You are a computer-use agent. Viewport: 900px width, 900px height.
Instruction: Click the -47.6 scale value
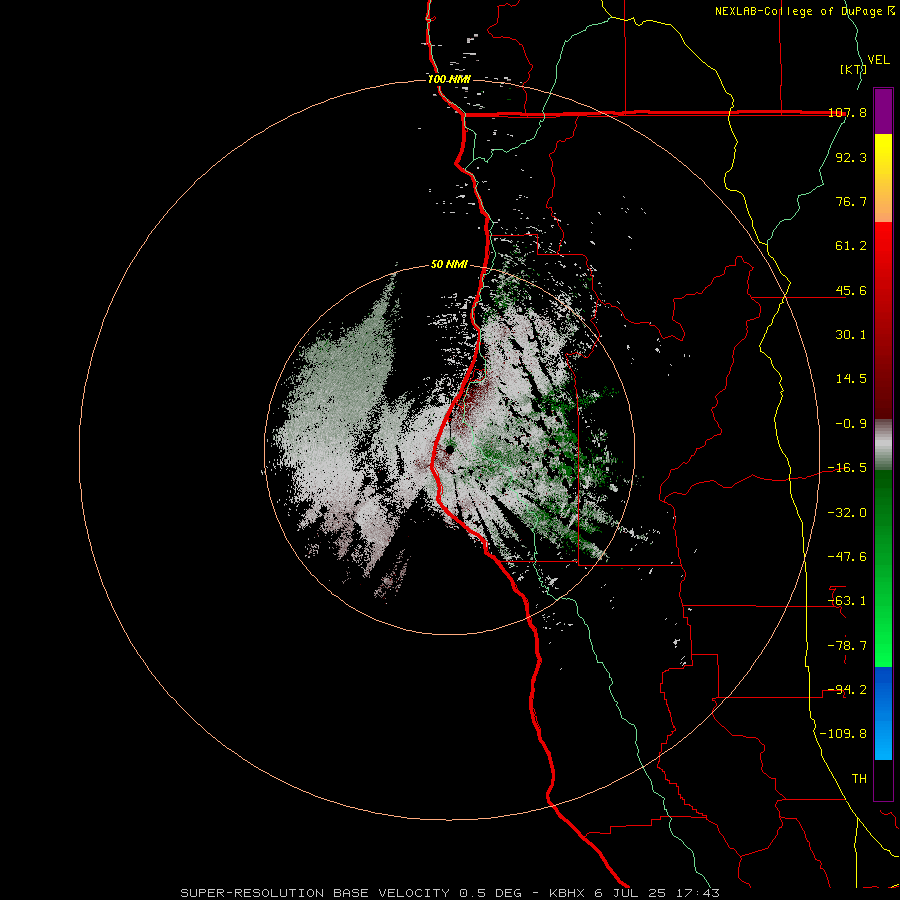(847, 557)
